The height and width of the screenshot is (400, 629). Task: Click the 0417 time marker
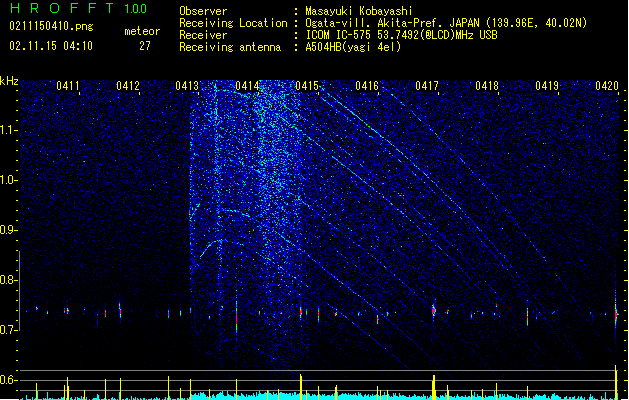[x=427, y=85]
